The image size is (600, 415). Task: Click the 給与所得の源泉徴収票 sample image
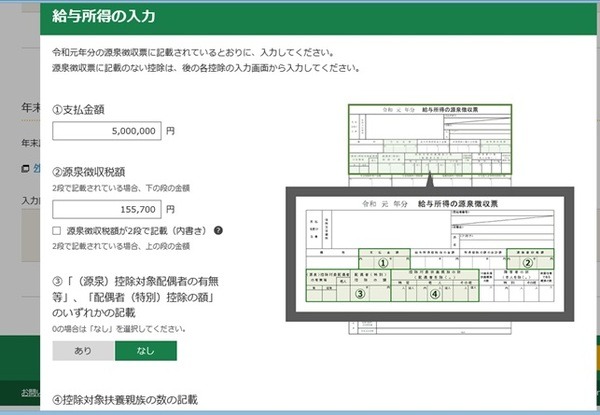click(430, 219)
